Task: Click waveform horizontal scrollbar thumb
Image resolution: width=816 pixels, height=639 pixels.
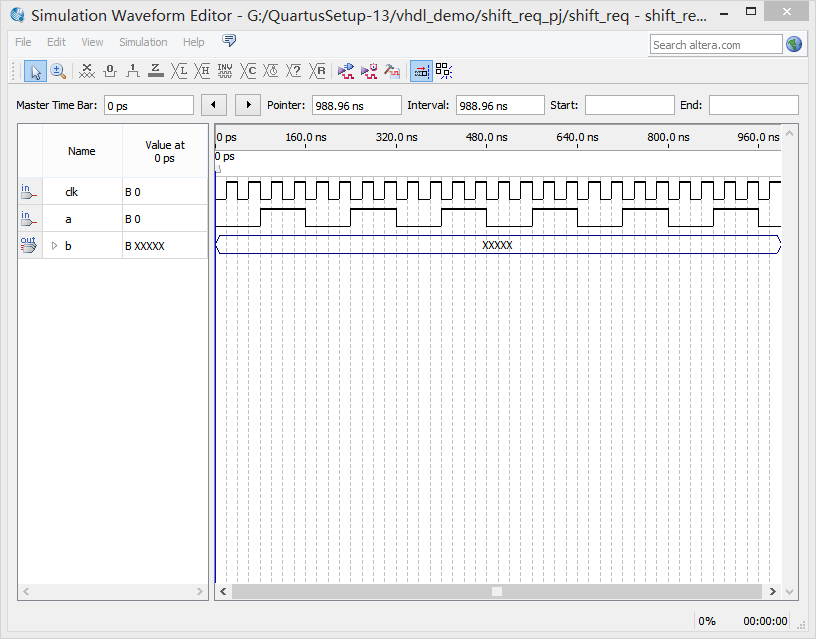Action: [x=497, y=592]
